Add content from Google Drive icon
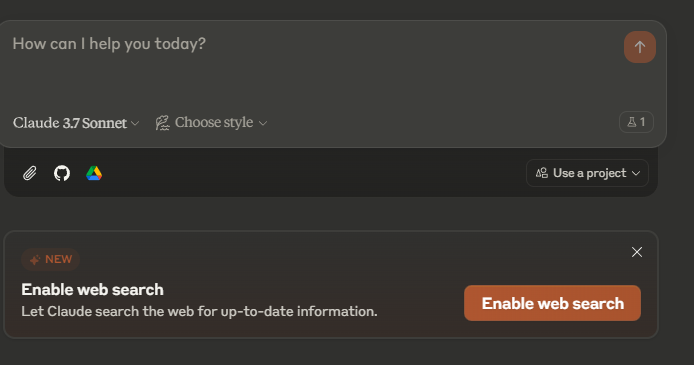 click(94, 173)
